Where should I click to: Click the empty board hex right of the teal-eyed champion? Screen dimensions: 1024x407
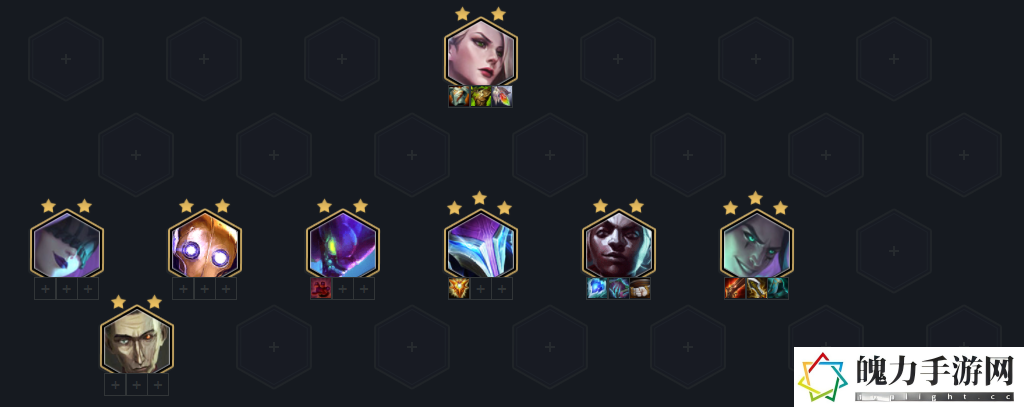(x=894, y=251)
